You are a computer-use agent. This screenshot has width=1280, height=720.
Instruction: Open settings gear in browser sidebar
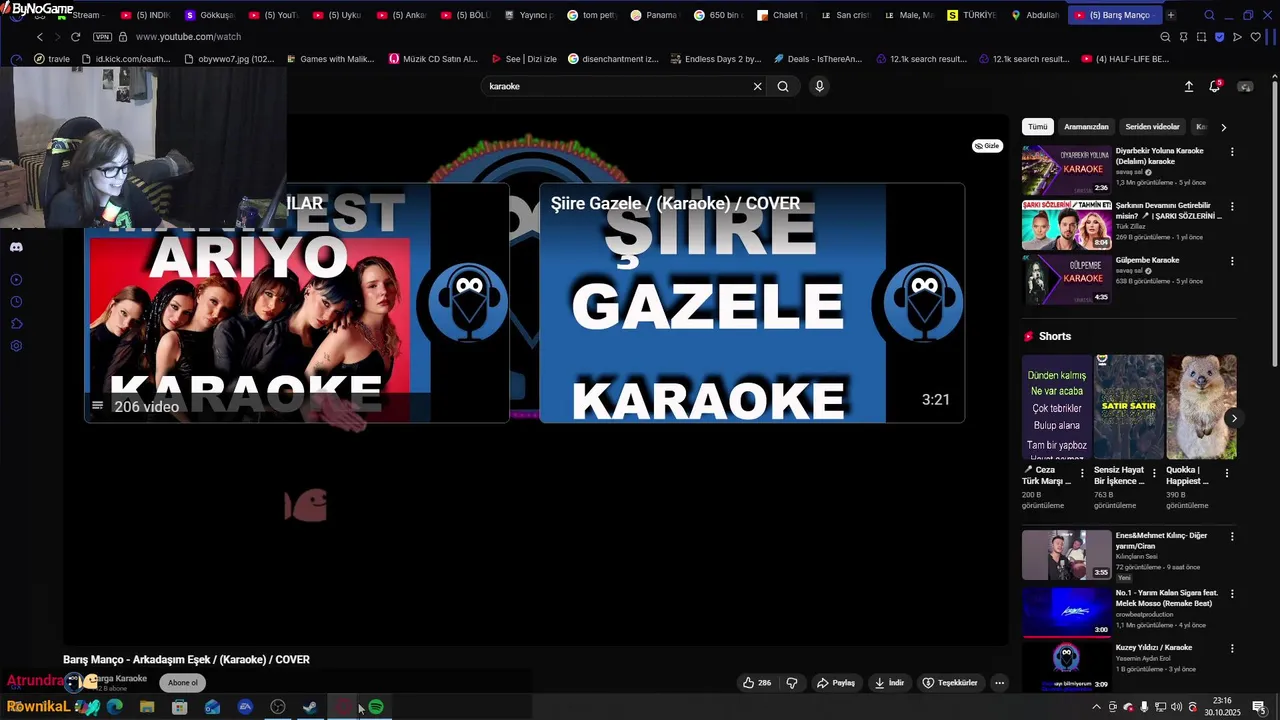16,346
